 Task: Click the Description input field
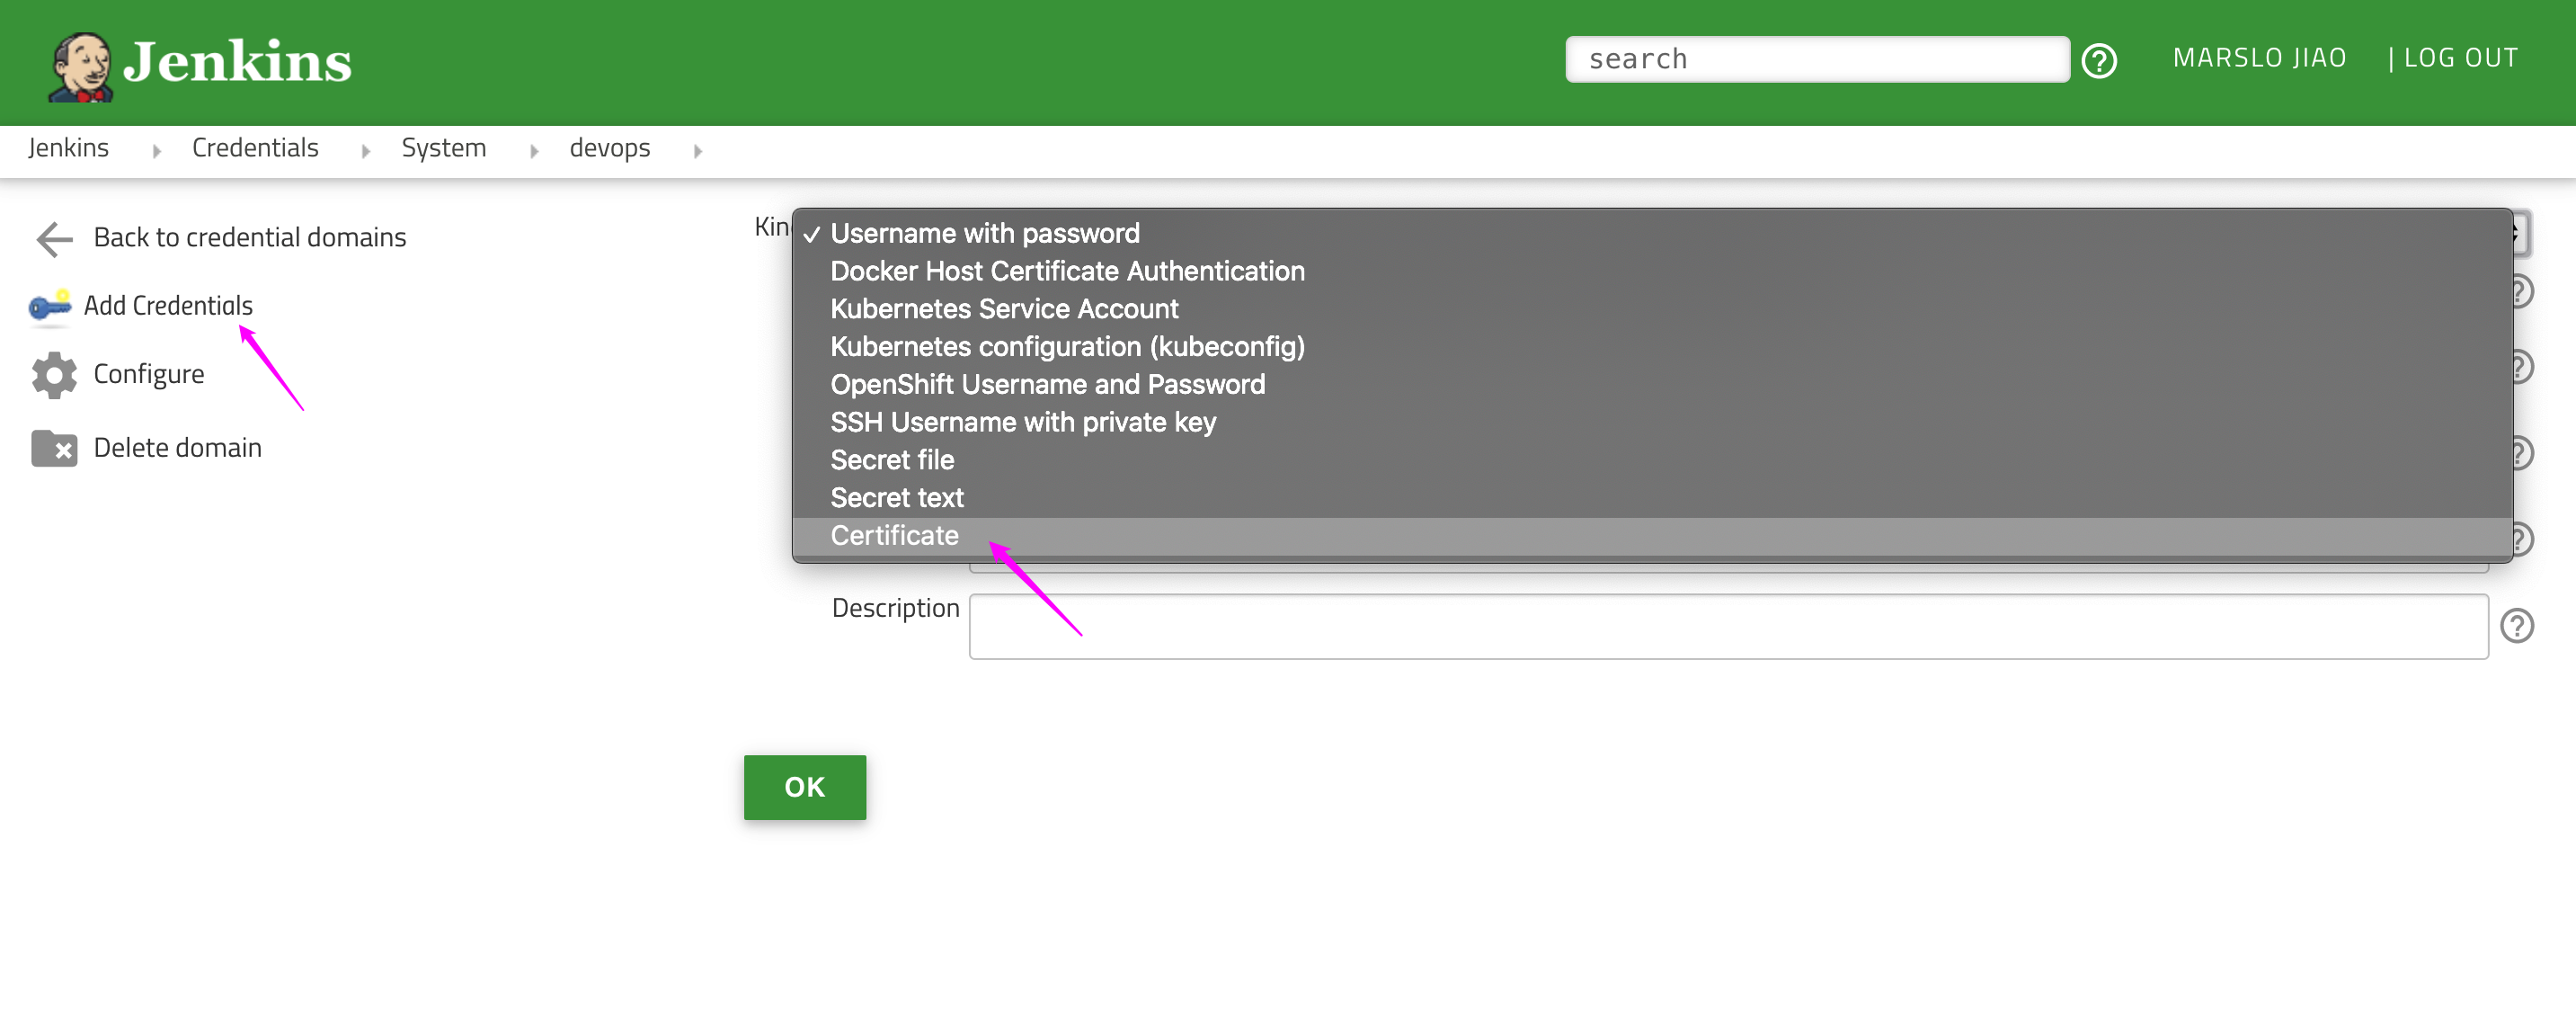point(1732,621)
